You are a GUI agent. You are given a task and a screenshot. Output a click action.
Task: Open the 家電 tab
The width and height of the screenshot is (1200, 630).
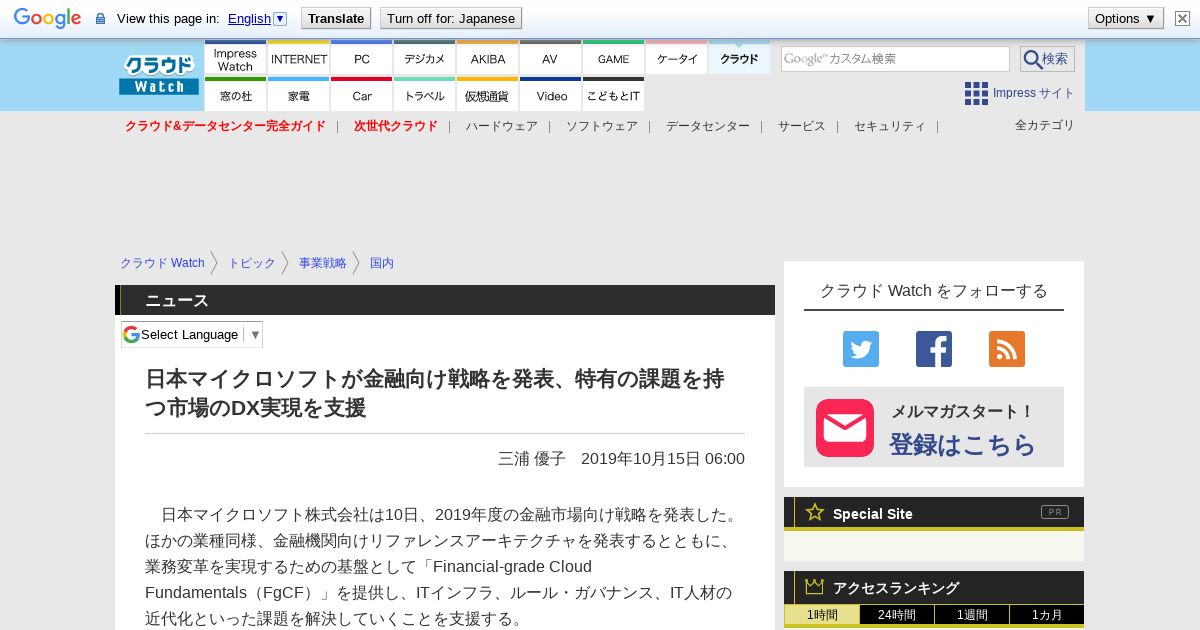coord(299,95)
